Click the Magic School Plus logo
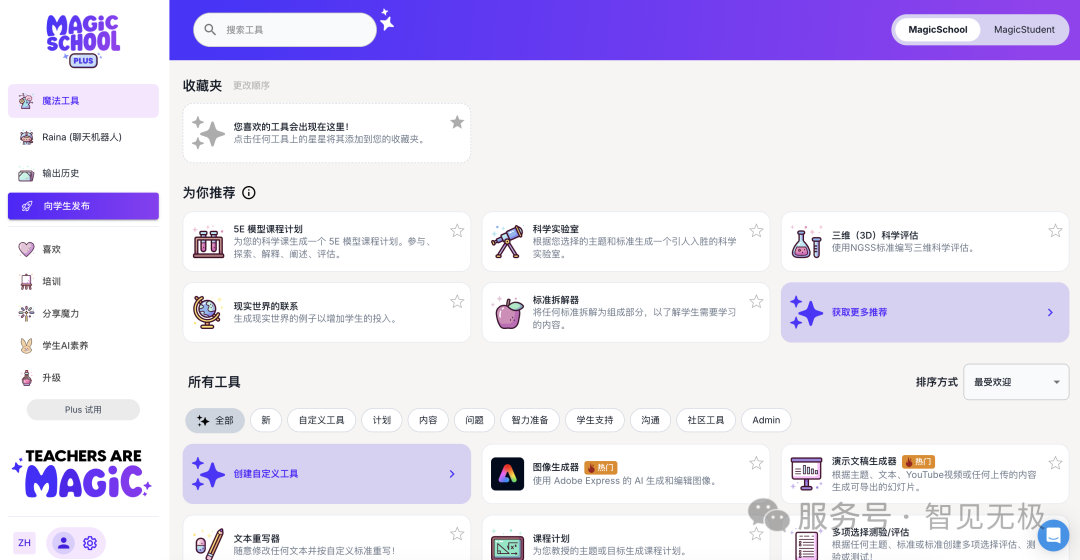This screenshot has width=1080, height=560. point(83,41)
